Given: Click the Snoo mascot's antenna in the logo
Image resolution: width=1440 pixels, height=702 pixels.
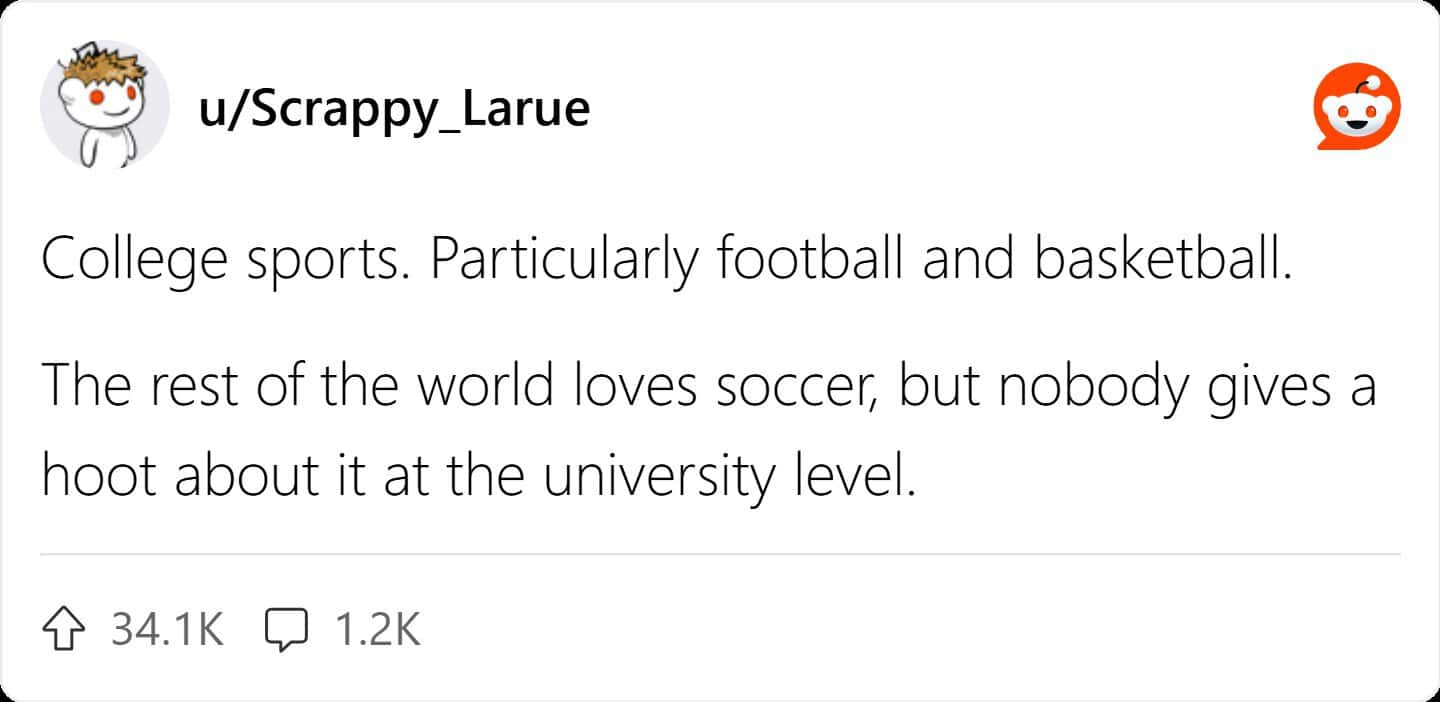Looking at the screenshot, I should coord(1373,81).
